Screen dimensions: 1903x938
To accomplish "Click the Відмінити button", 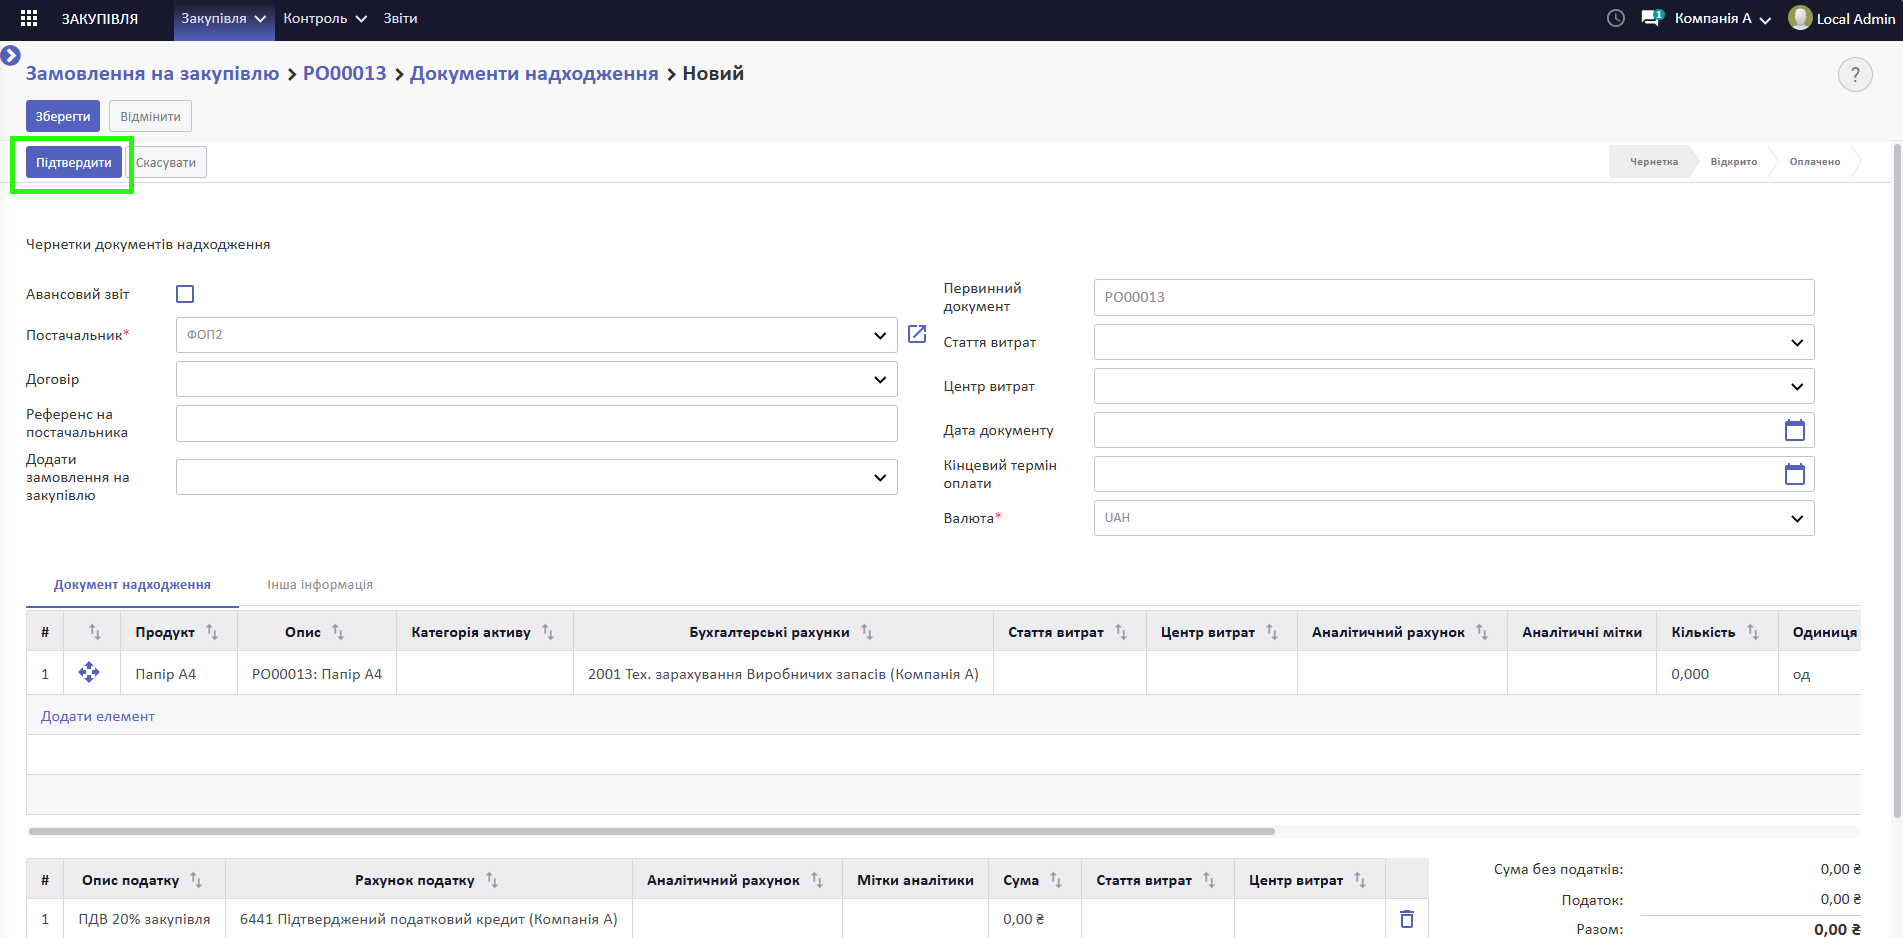I will 150,116.
